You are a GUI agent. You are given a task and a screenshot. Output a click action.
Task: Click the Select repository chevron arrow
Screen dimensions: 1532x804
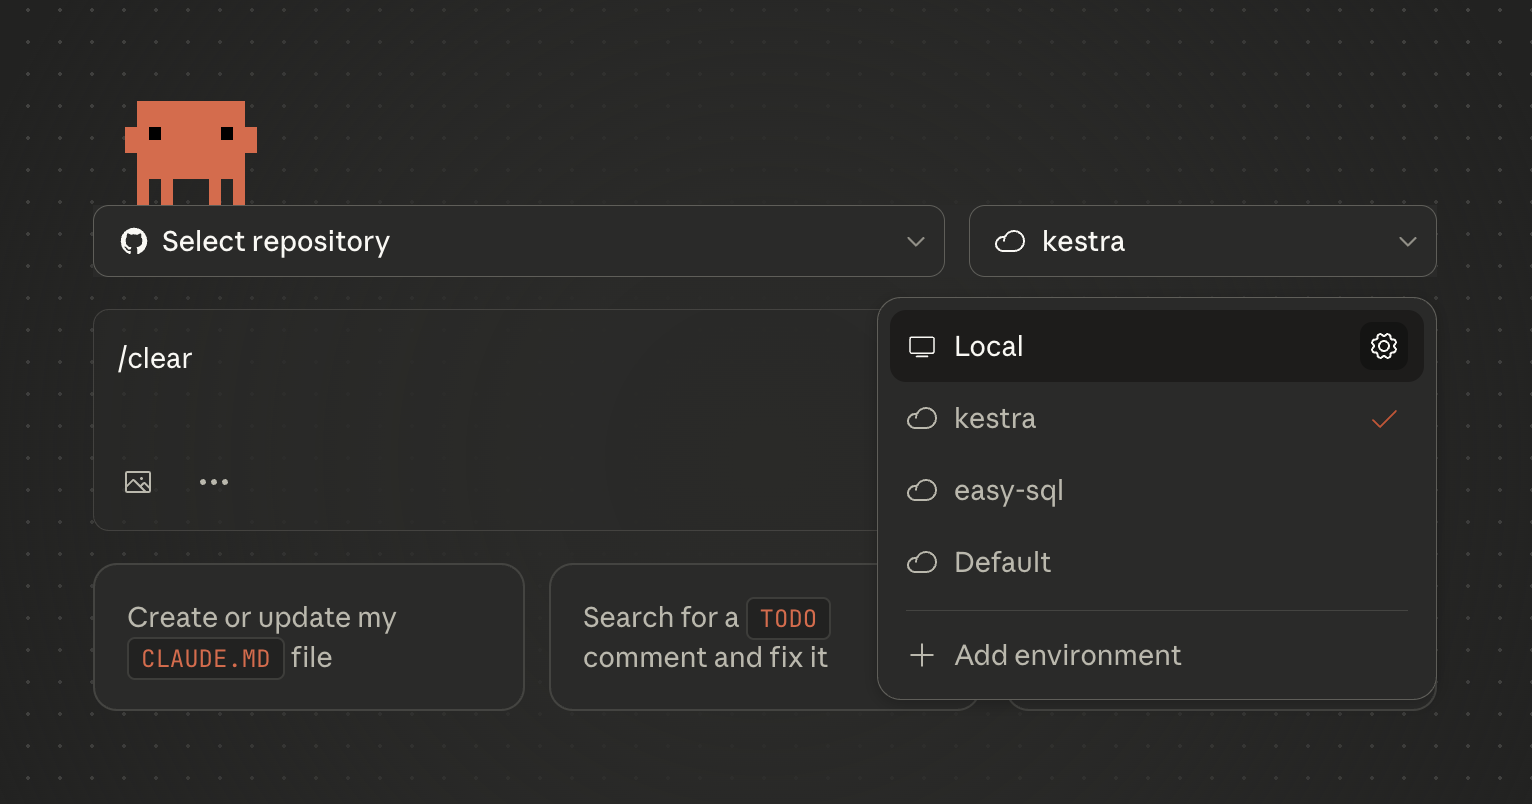(x=915, y=242)
